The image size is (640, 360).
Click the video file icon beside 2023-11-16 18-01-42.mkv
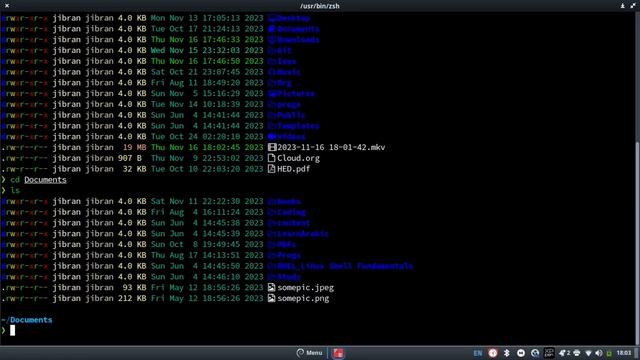pos(272,147)
